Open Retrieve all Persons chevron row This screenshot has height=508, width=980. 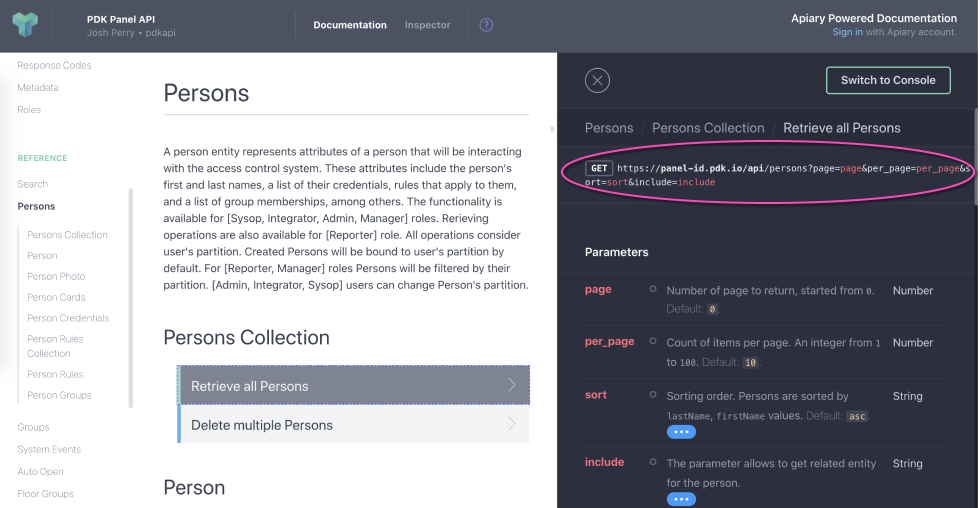point(354,386)
